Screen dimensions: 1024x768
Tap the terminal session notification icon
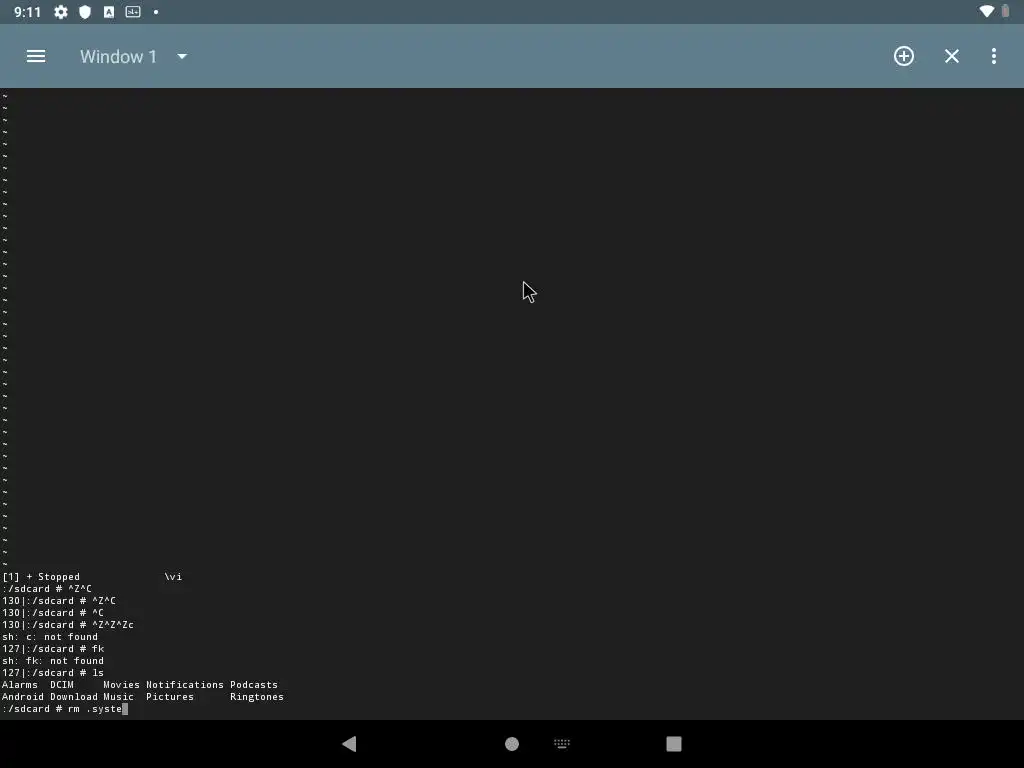(x=133, y=12)
